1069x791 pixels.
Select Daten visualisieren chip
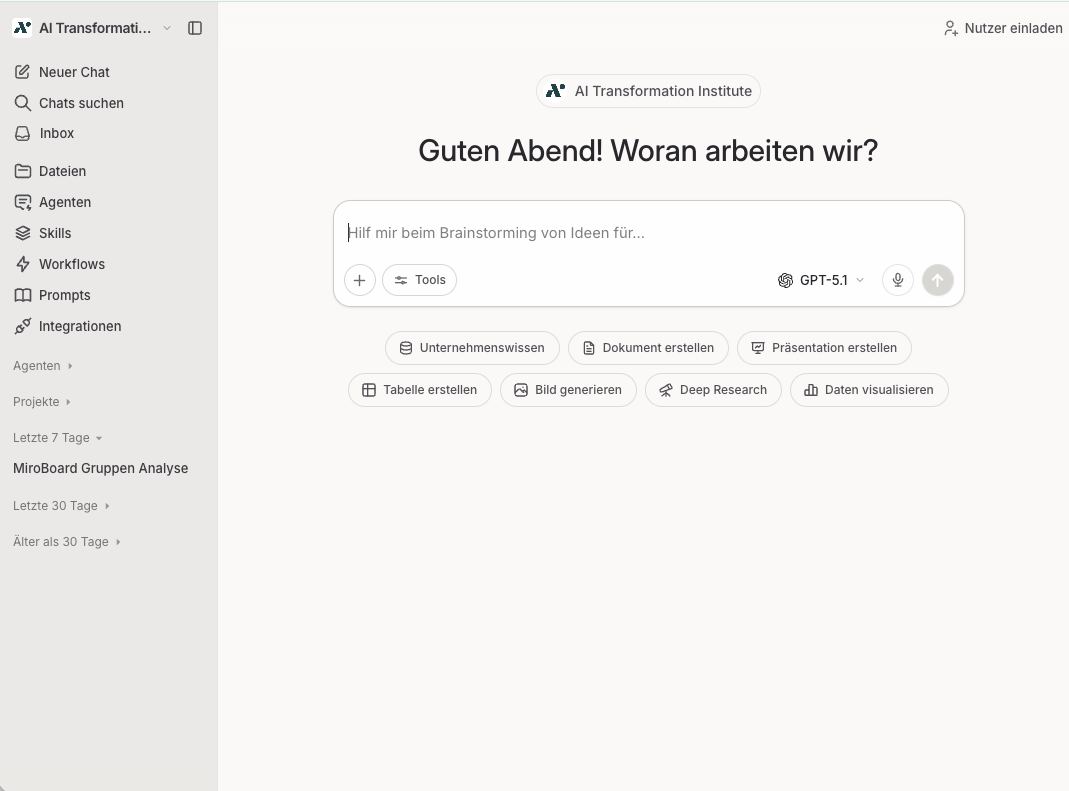(x=869, y=390)
